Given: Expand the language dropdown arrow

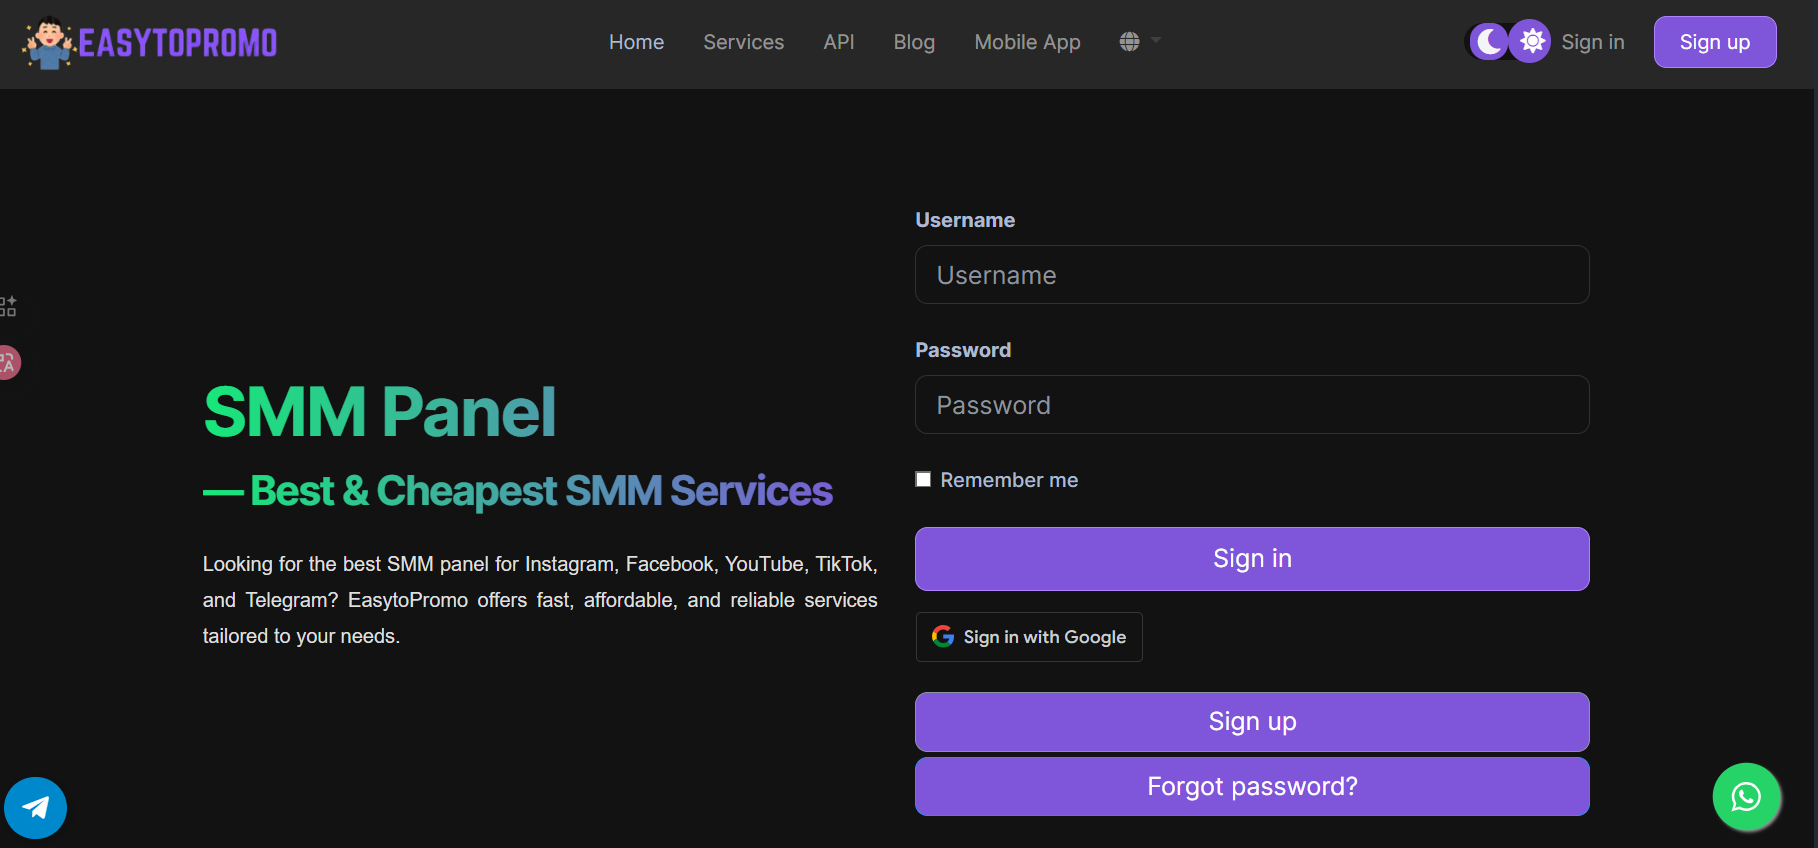Looking at the screenshot, I should click(x=1156, y=41).
